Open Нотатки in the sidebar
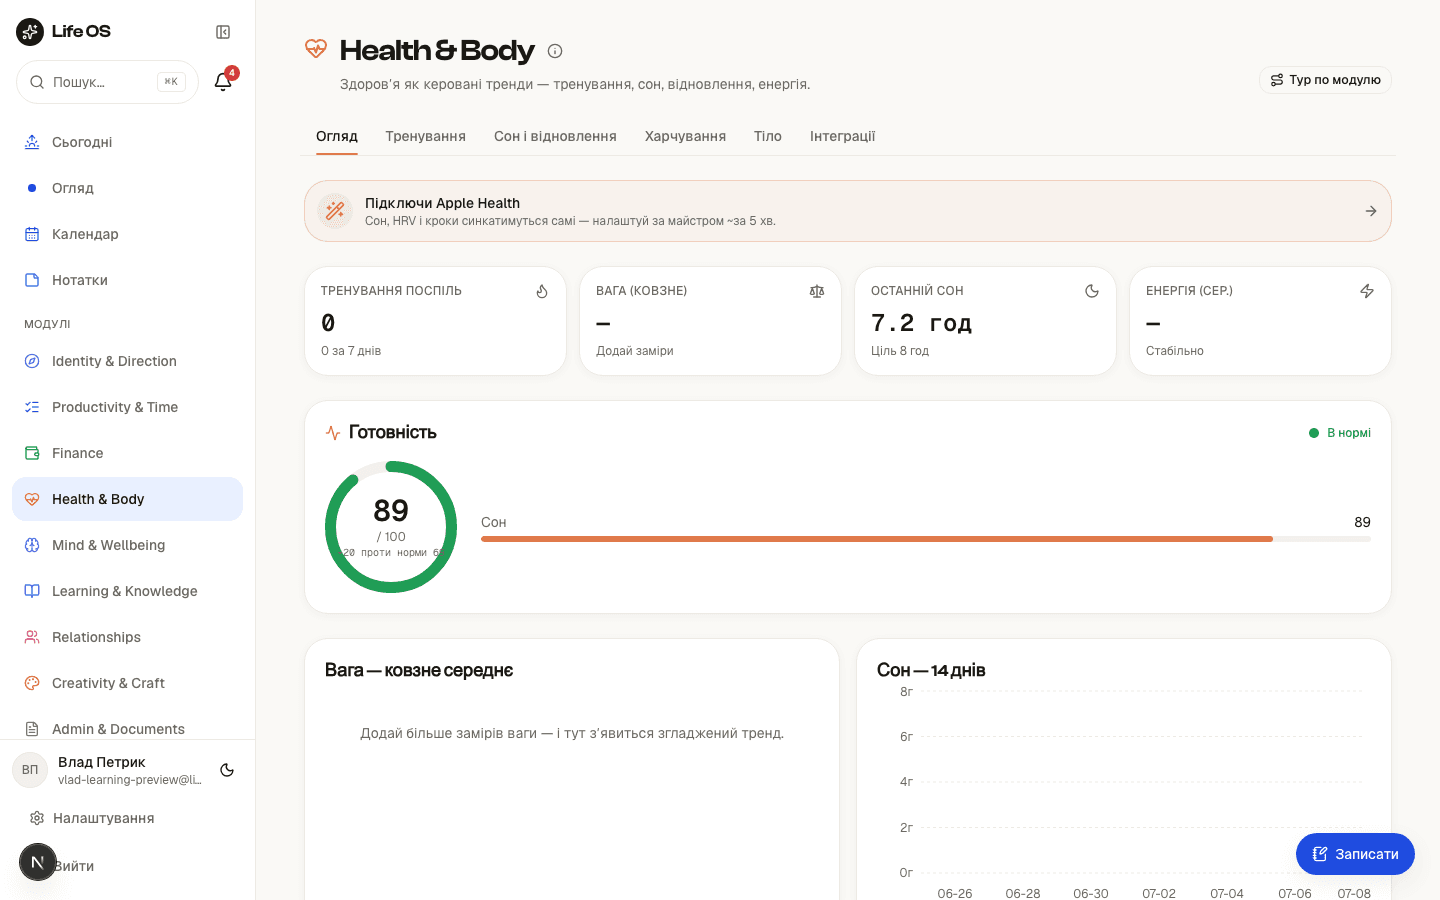The height and width of the screenshot is (900, 1440). click(127, 280)
